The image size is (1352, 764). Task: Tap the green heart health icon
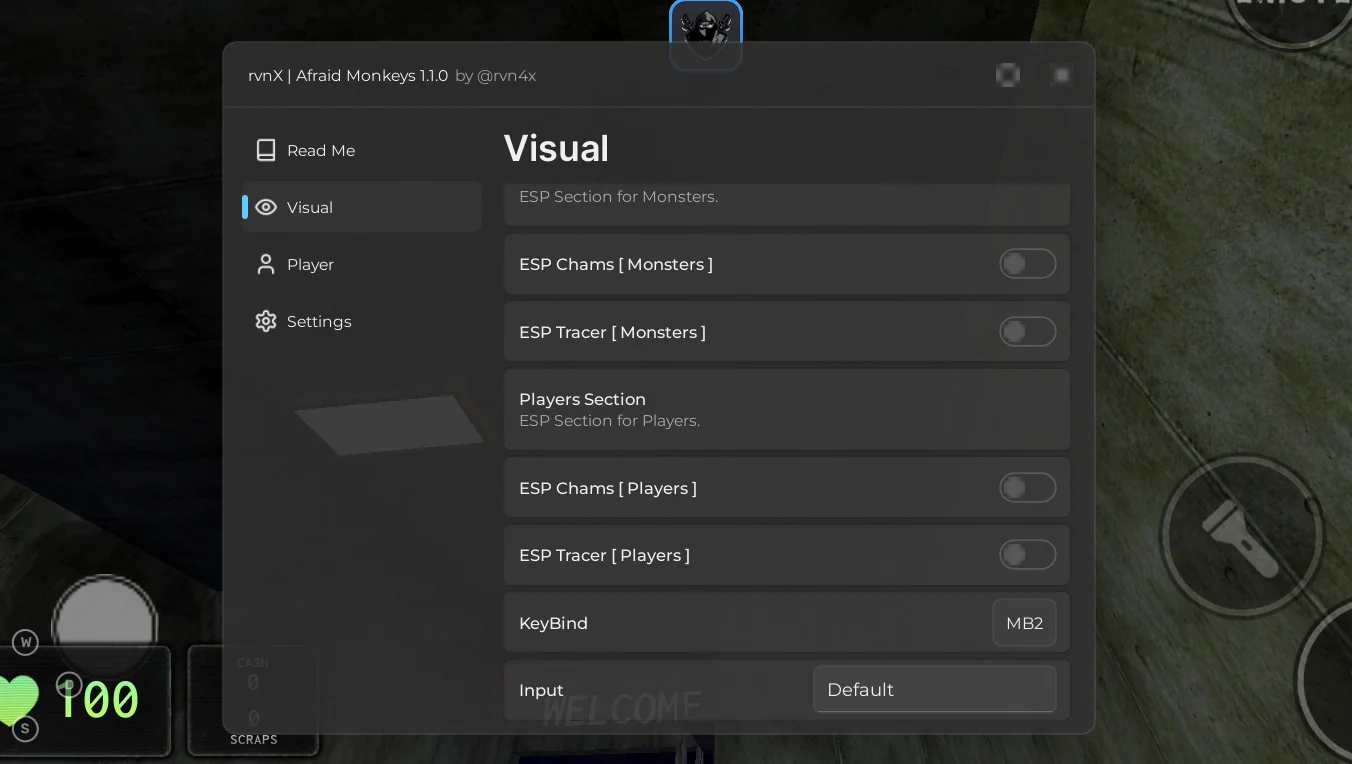[x=17, y=700]
